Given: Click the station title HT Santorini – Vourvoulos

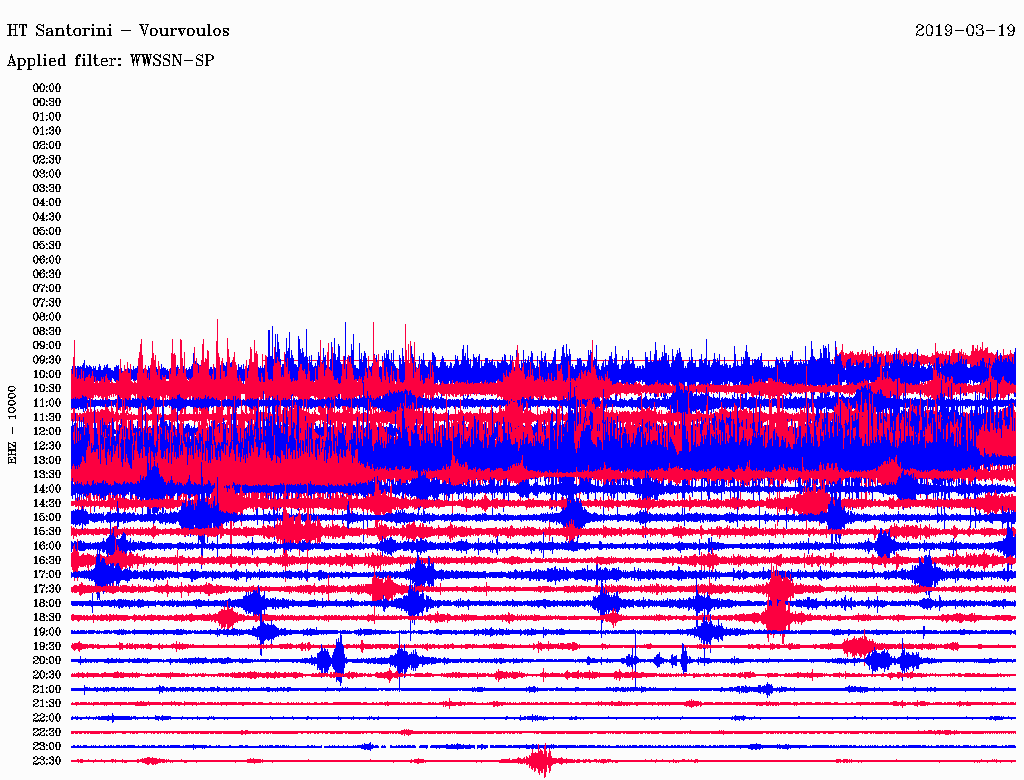Looking at the screenshot, I should (x=118, y=31).
